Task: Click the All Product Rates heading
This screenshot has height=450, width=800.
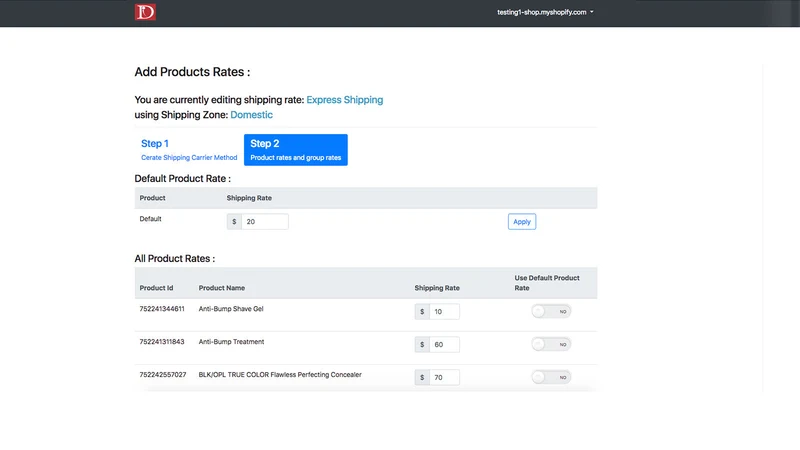Action: 174,259
